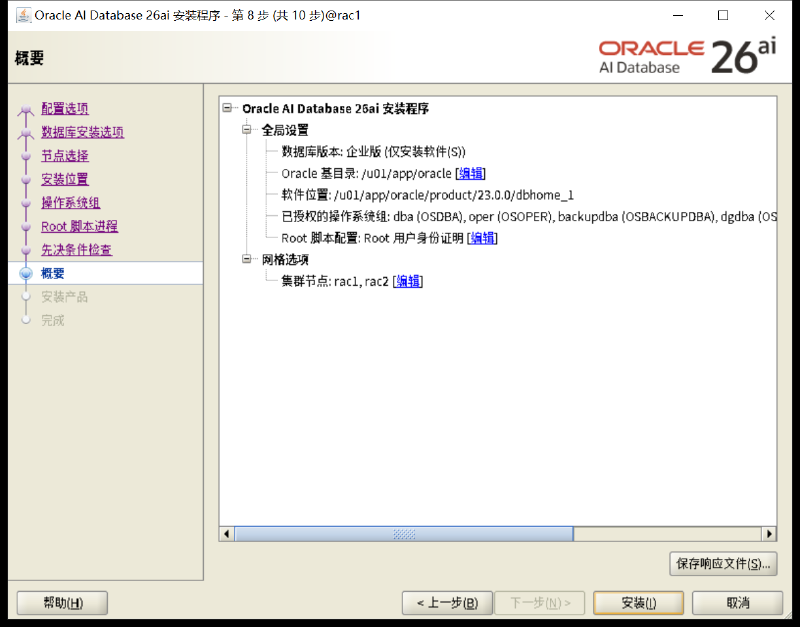Collapse the 全局设置 tree section
The width and height of the screenshot is (800, 627).
coord(247,130)
